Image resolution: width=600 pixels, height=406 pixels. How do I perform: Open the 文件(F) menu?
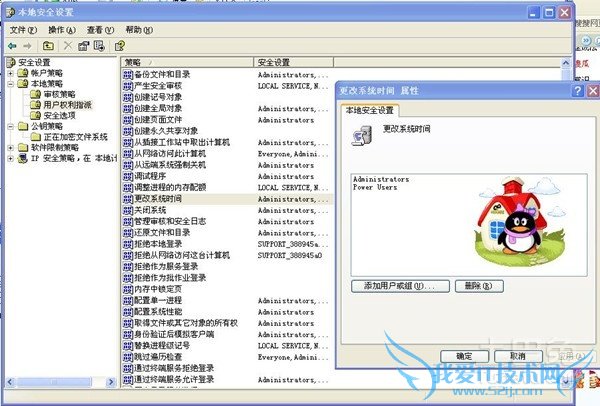[23, 30]
